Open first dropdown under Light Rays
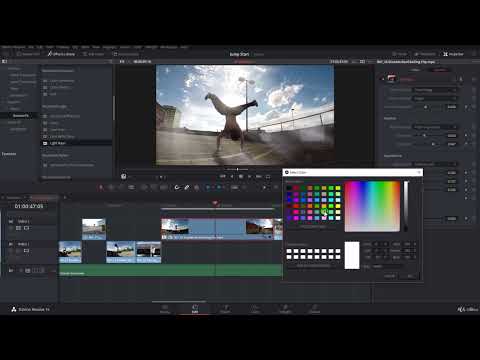This screenshot has width=480, height=360. coord(434,90)
